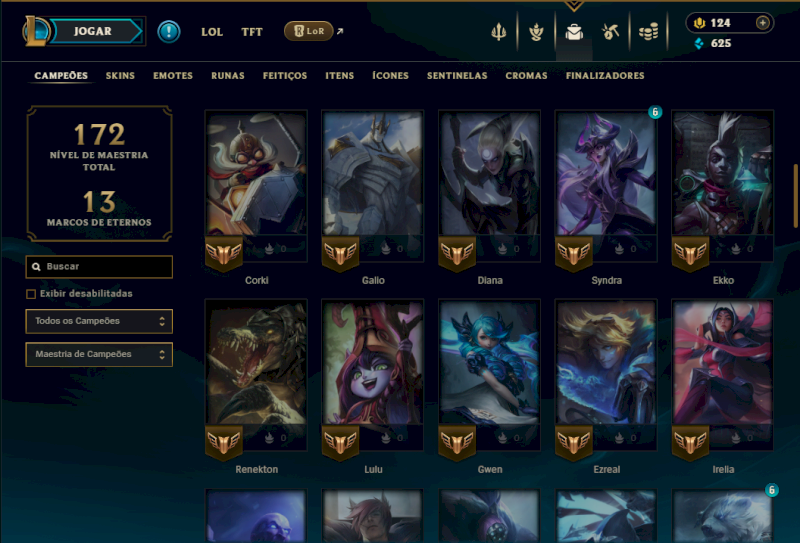Open the Profile laurel icon
Viewport: 800px width, 543px height.
pyautogui.click(x=536, y=32)
